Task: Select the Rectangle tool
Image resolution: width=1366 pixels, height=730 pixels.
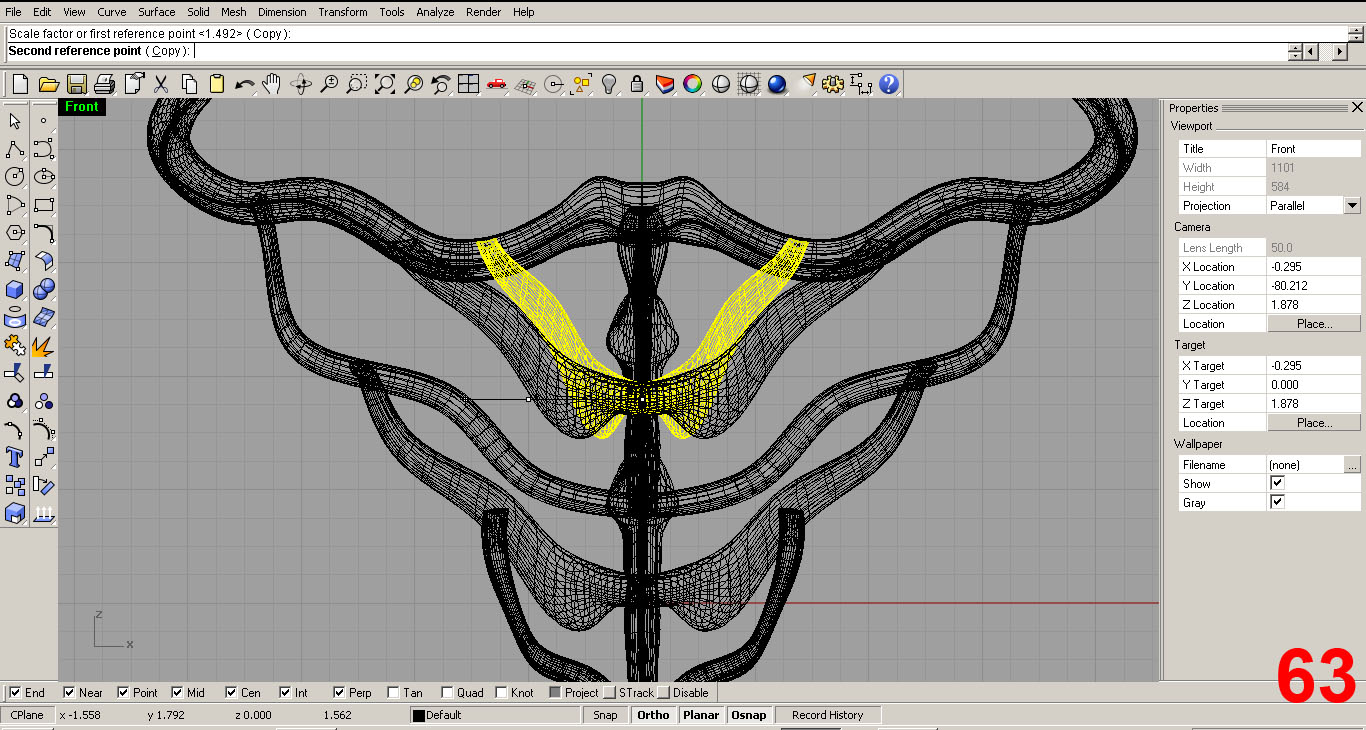Action: [x=44, y=205]
